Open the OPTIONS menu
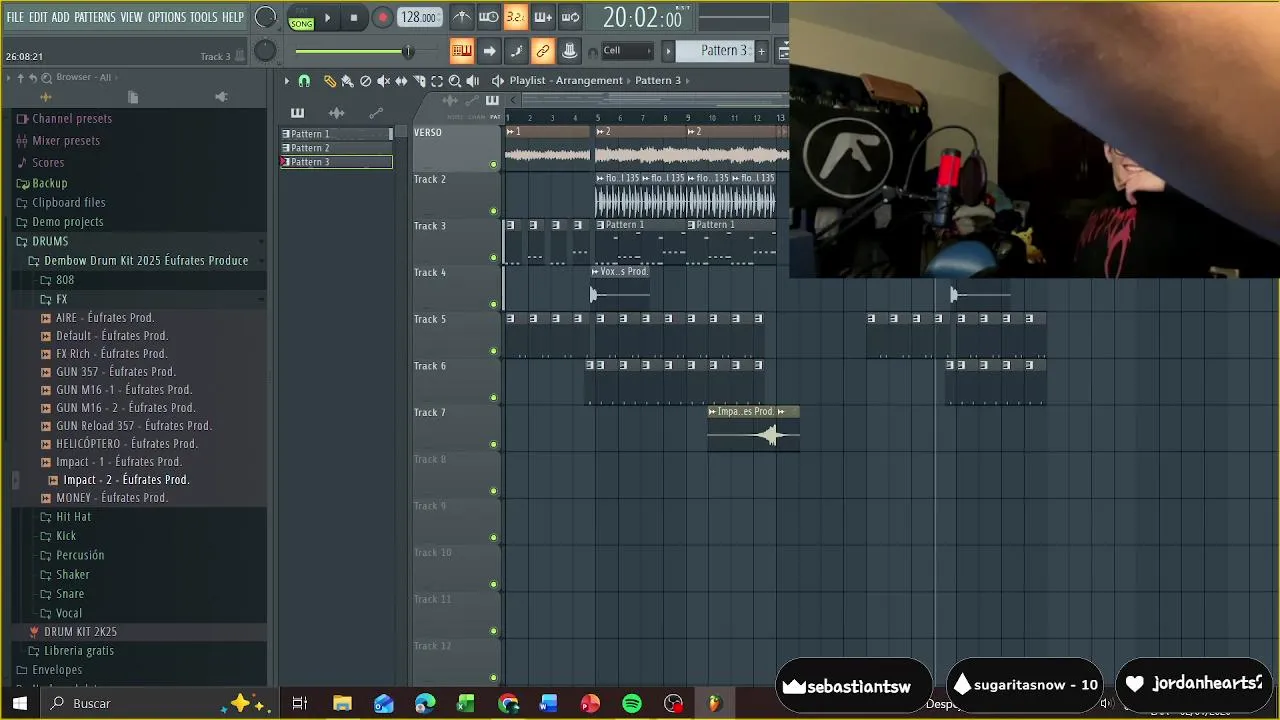Viewport: 1280px width, 720px height. tap(167, 18)
